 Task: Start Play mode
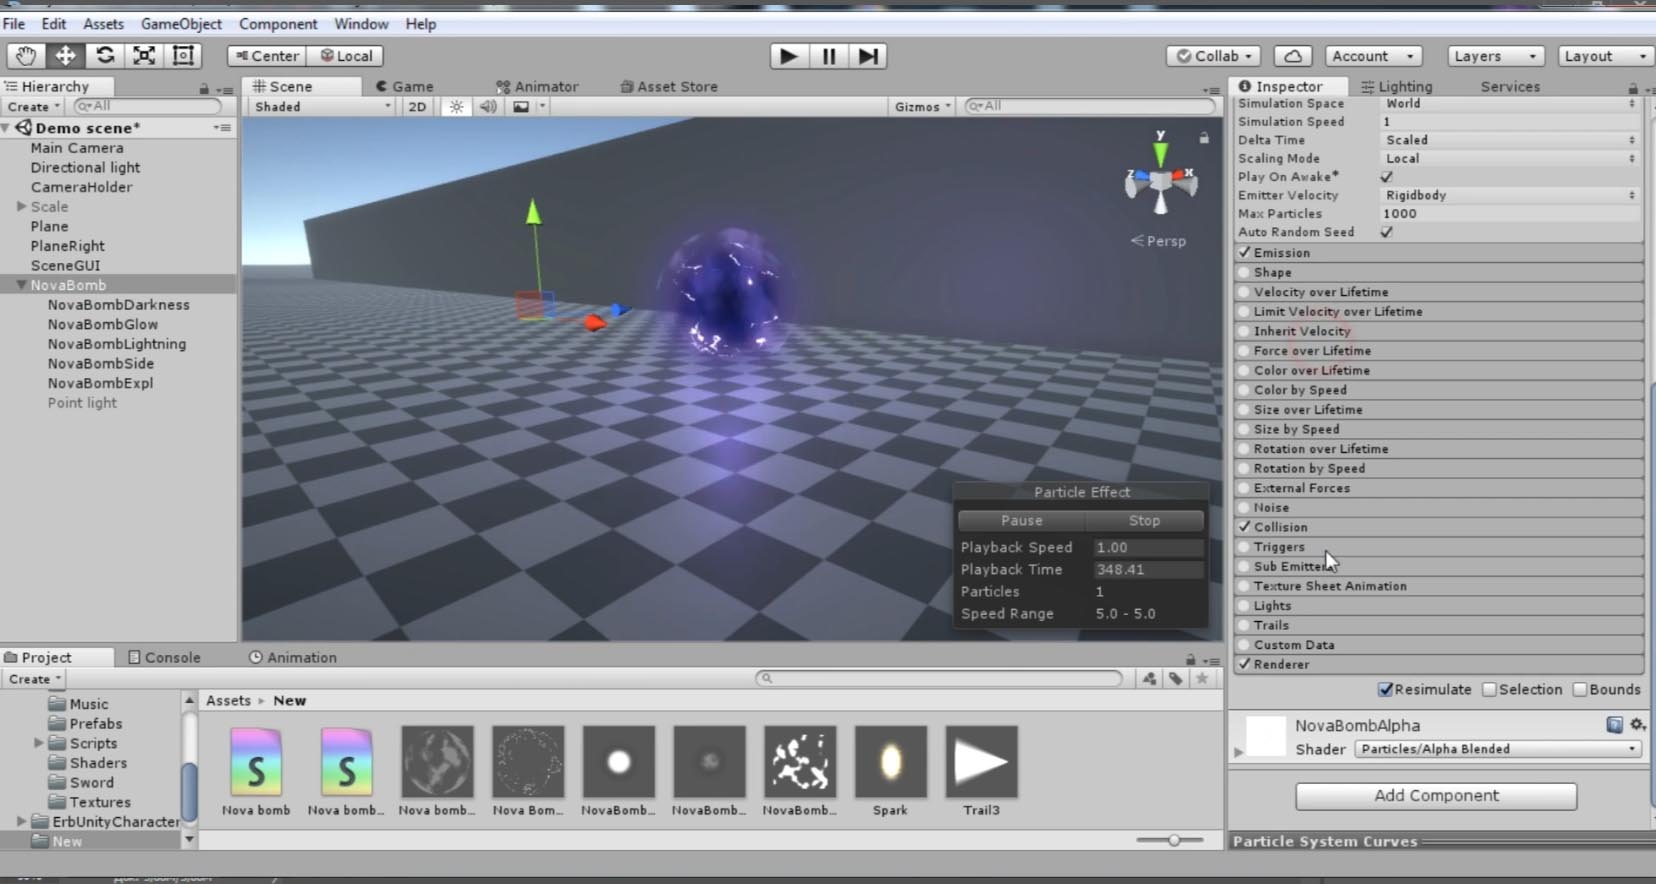[x=789, y=56]
